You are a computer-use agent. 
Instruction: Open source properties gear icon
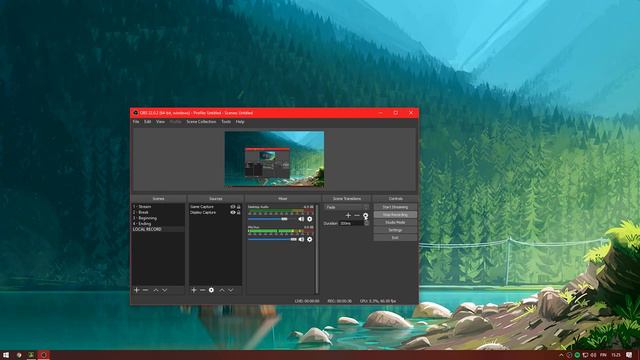point(211,290)
